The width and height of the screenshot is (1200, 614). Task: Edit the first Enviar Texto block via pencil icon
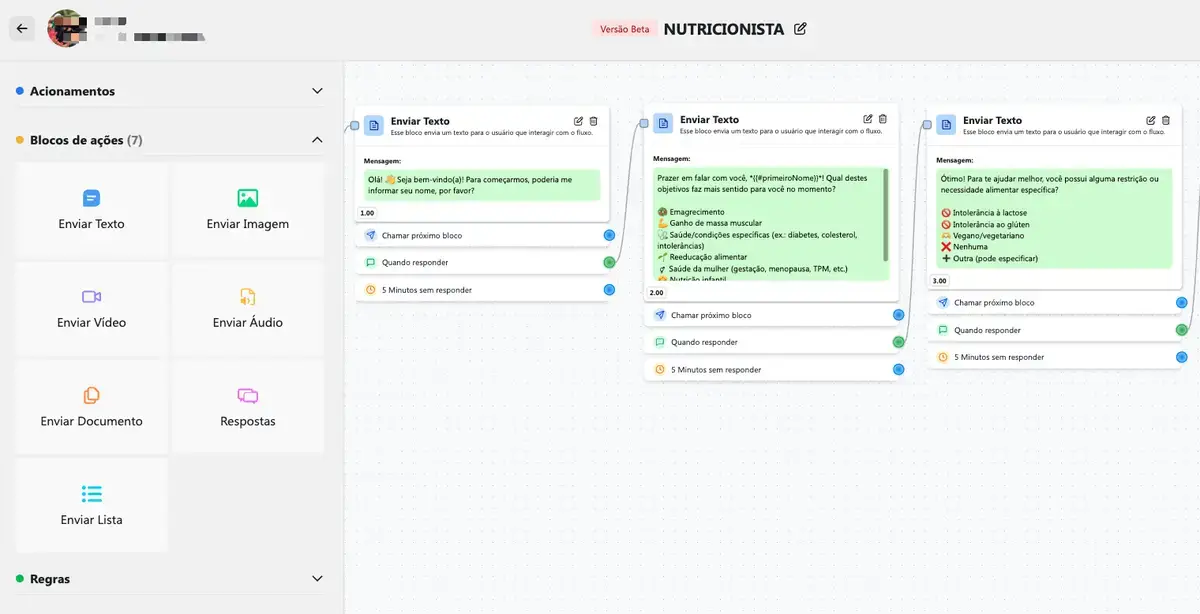point(578,119)
